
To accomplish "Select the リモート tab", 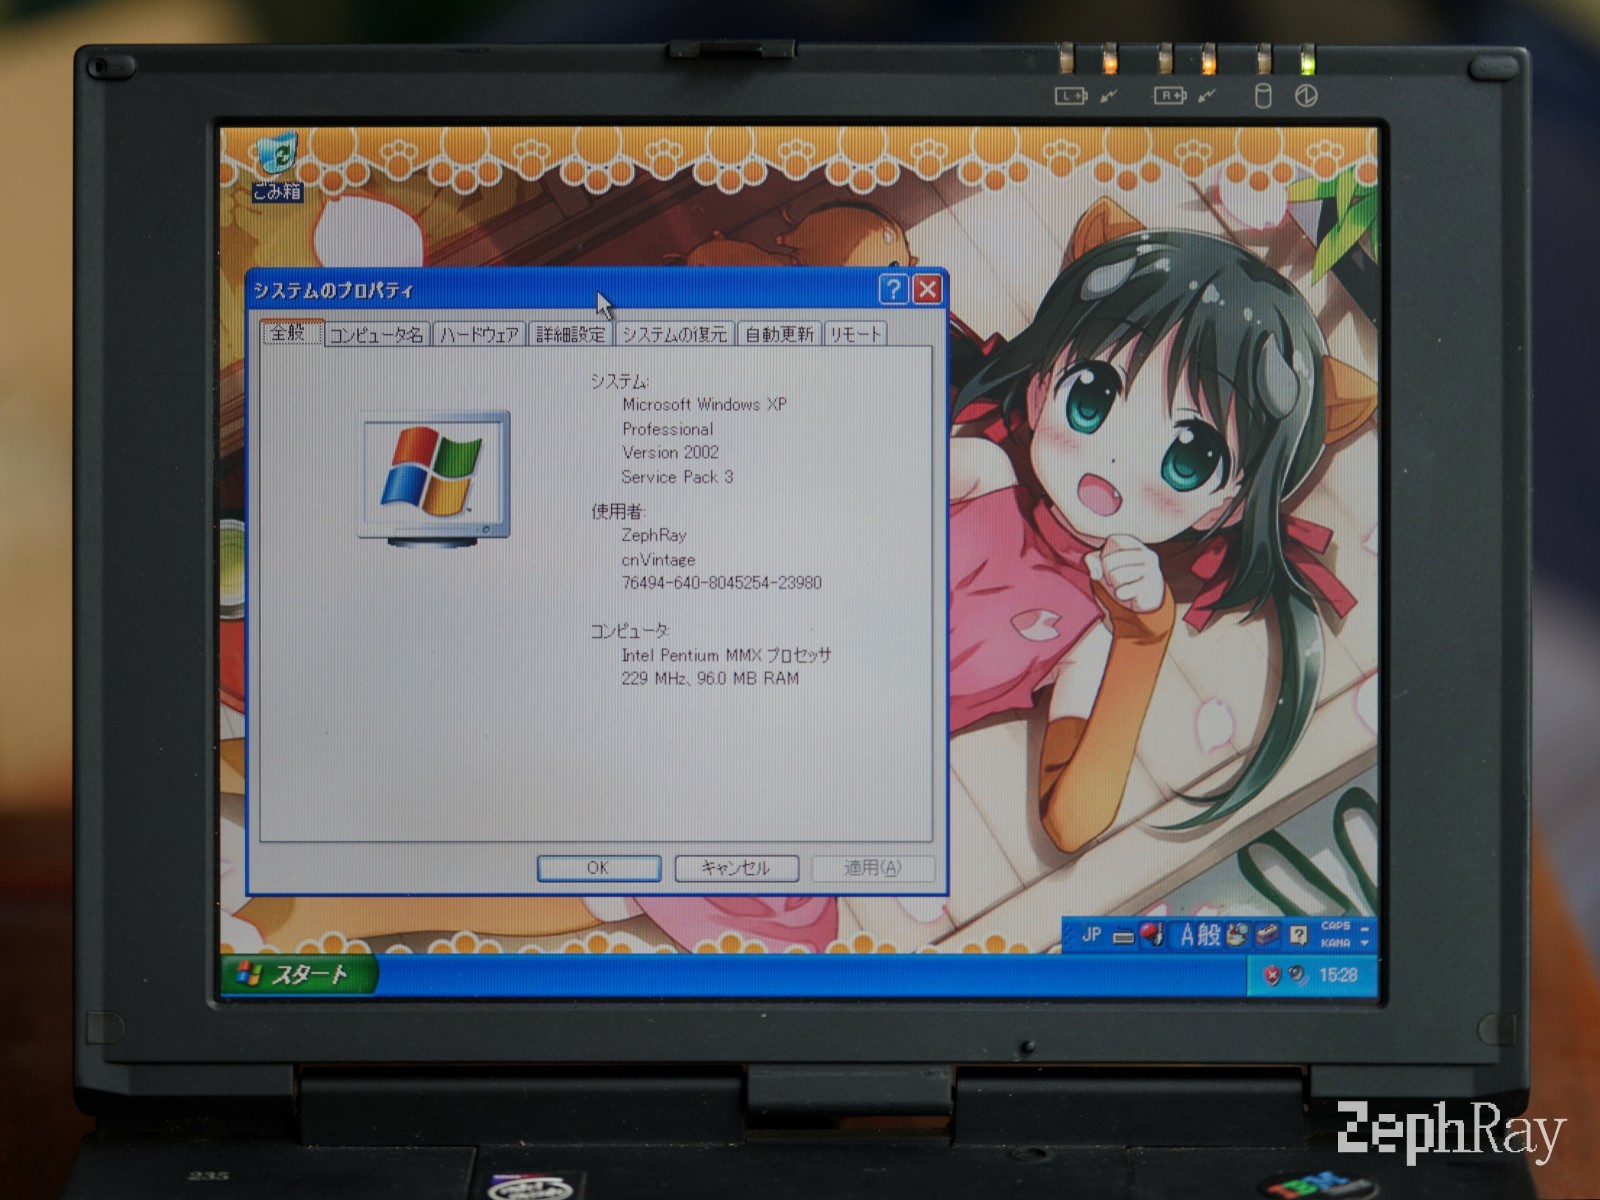I will pyautogui.click(x=855, y=335).
